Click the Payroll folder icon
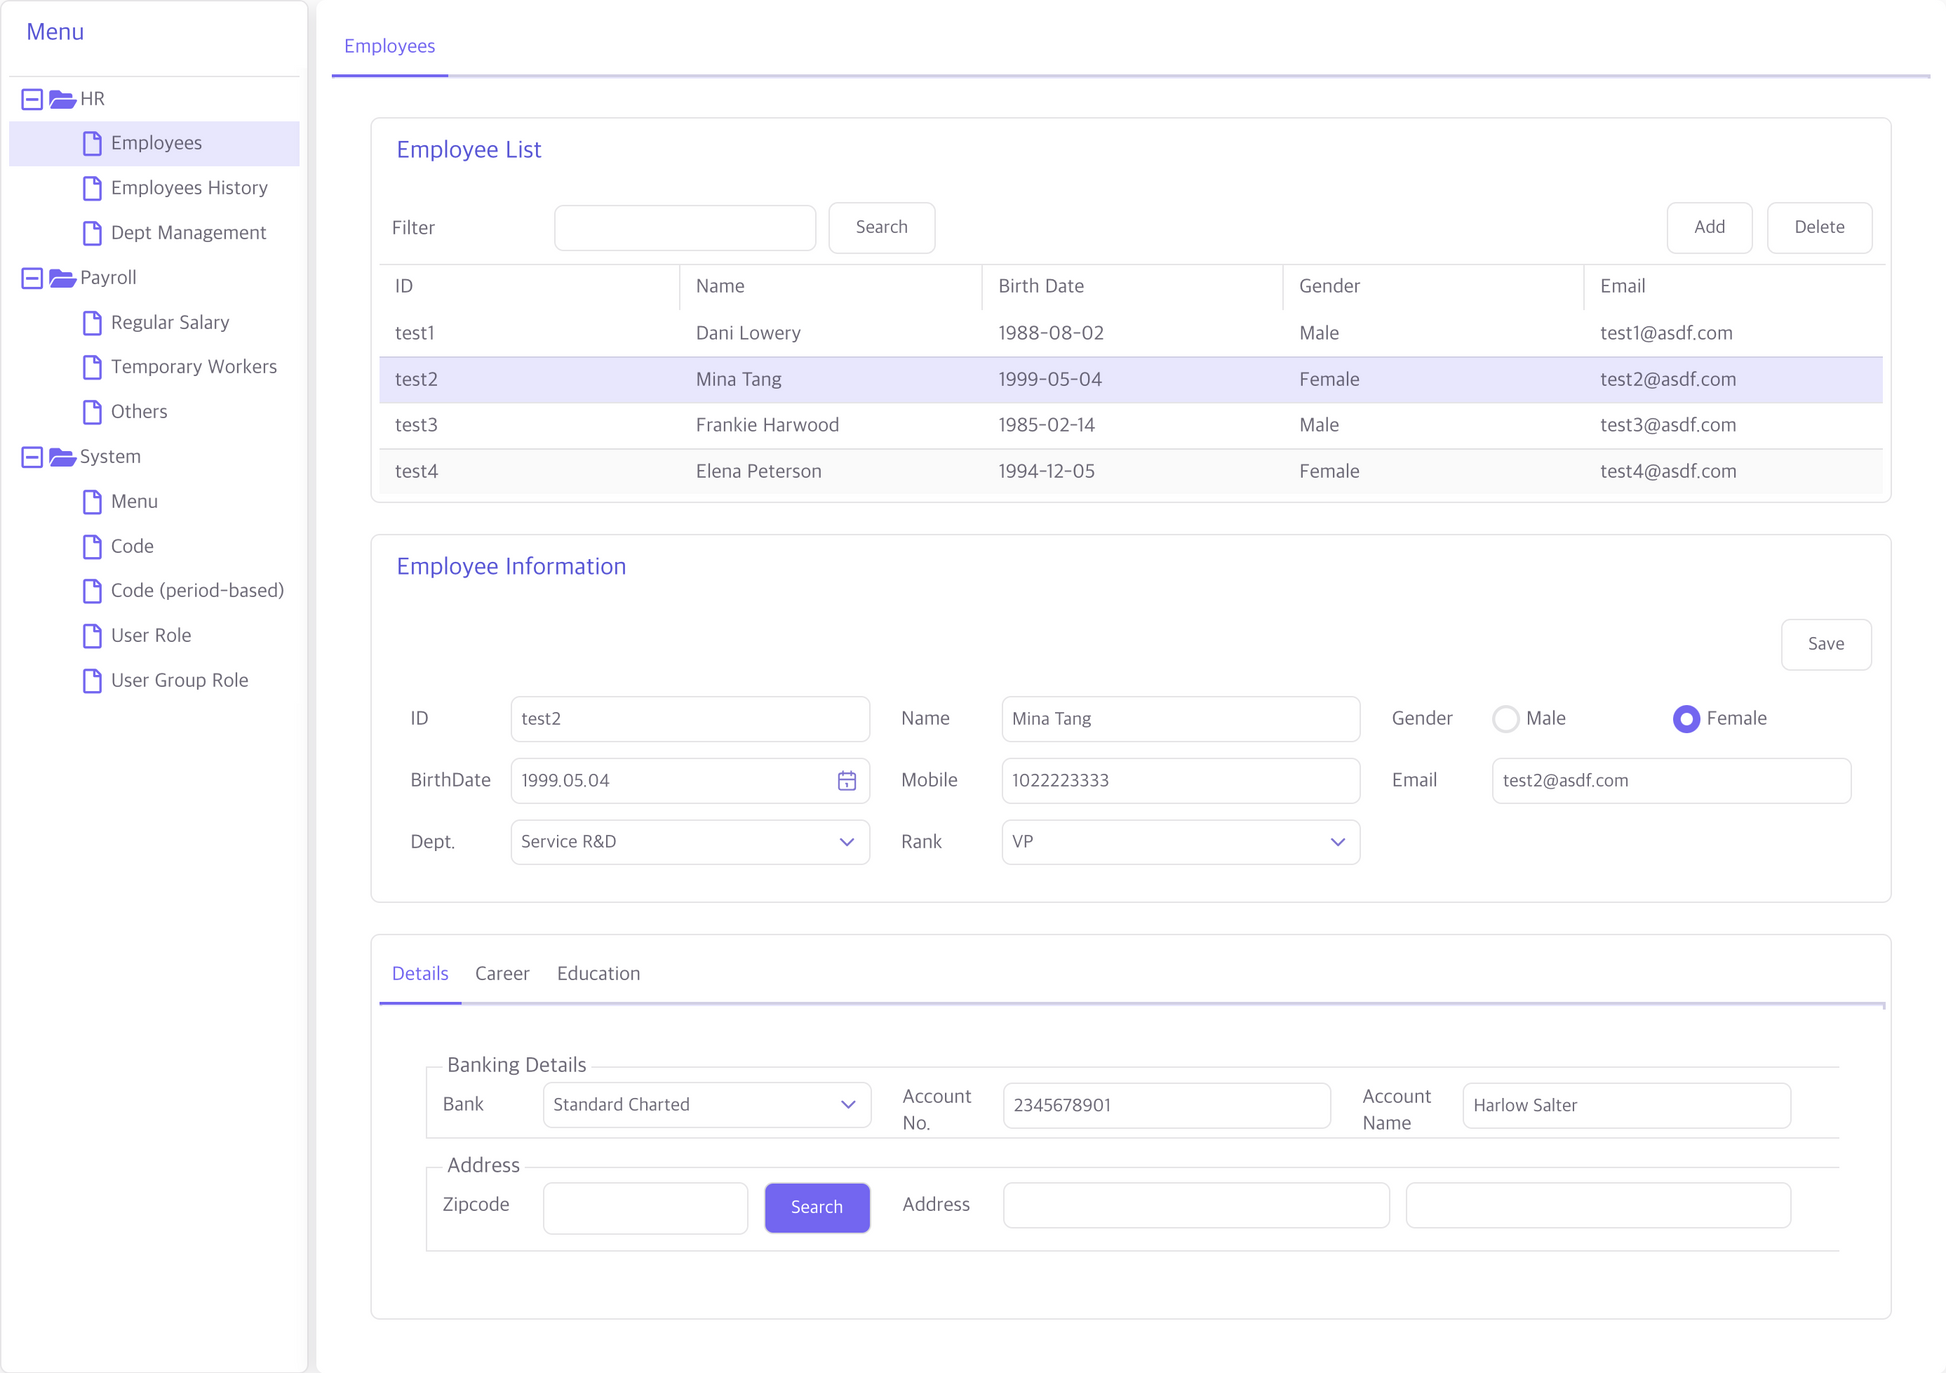 62,278
